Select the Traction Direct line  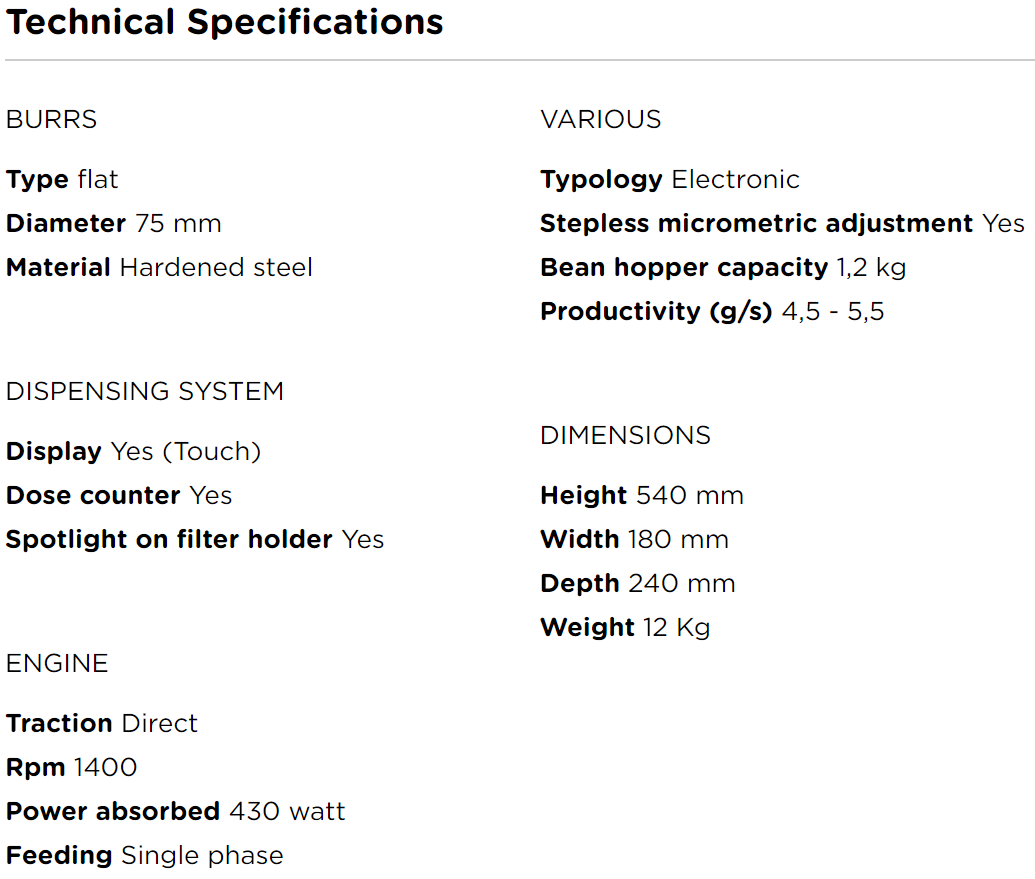coord(102,724)
